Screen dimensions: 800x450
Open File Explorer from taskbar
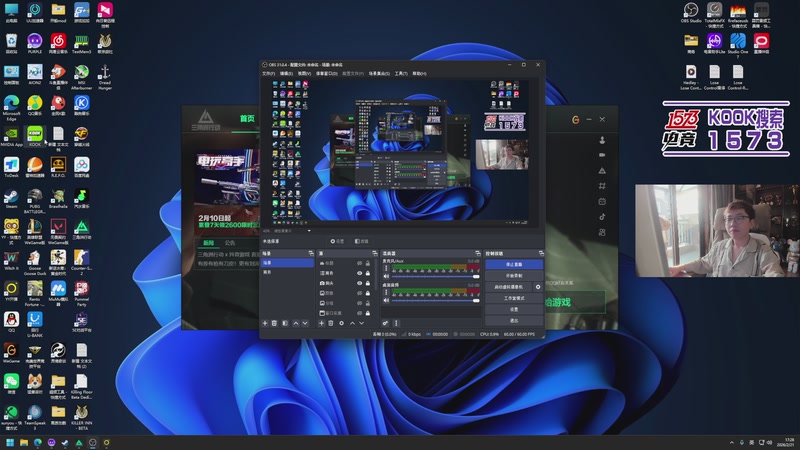pyautogui.click(x=23, y=442)
